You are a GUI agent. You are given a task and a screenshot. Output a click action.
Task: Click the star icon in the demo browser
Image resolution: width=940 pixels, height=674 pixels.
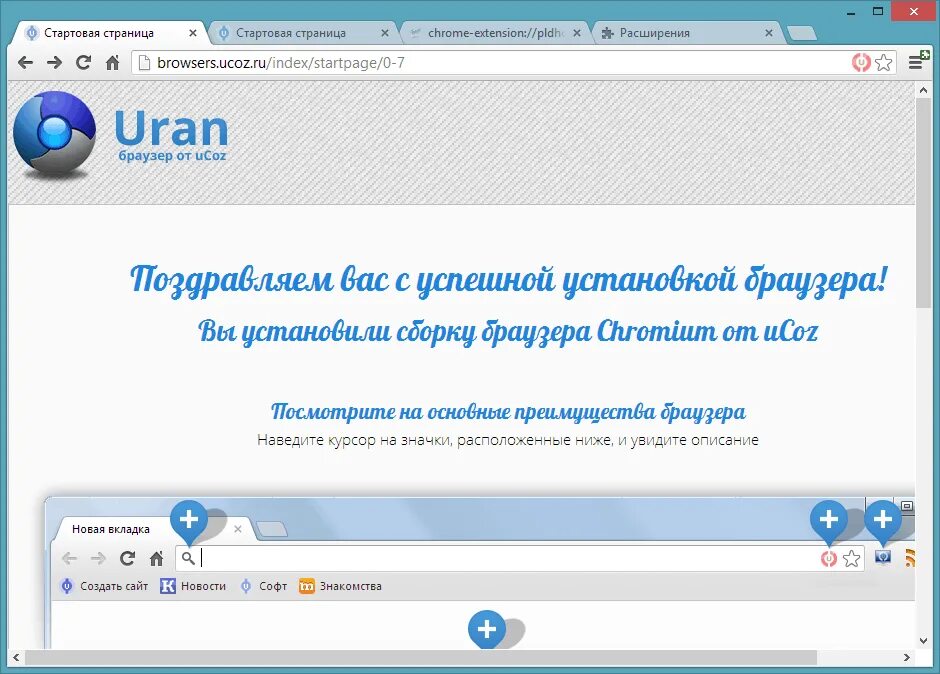(851, 559)
